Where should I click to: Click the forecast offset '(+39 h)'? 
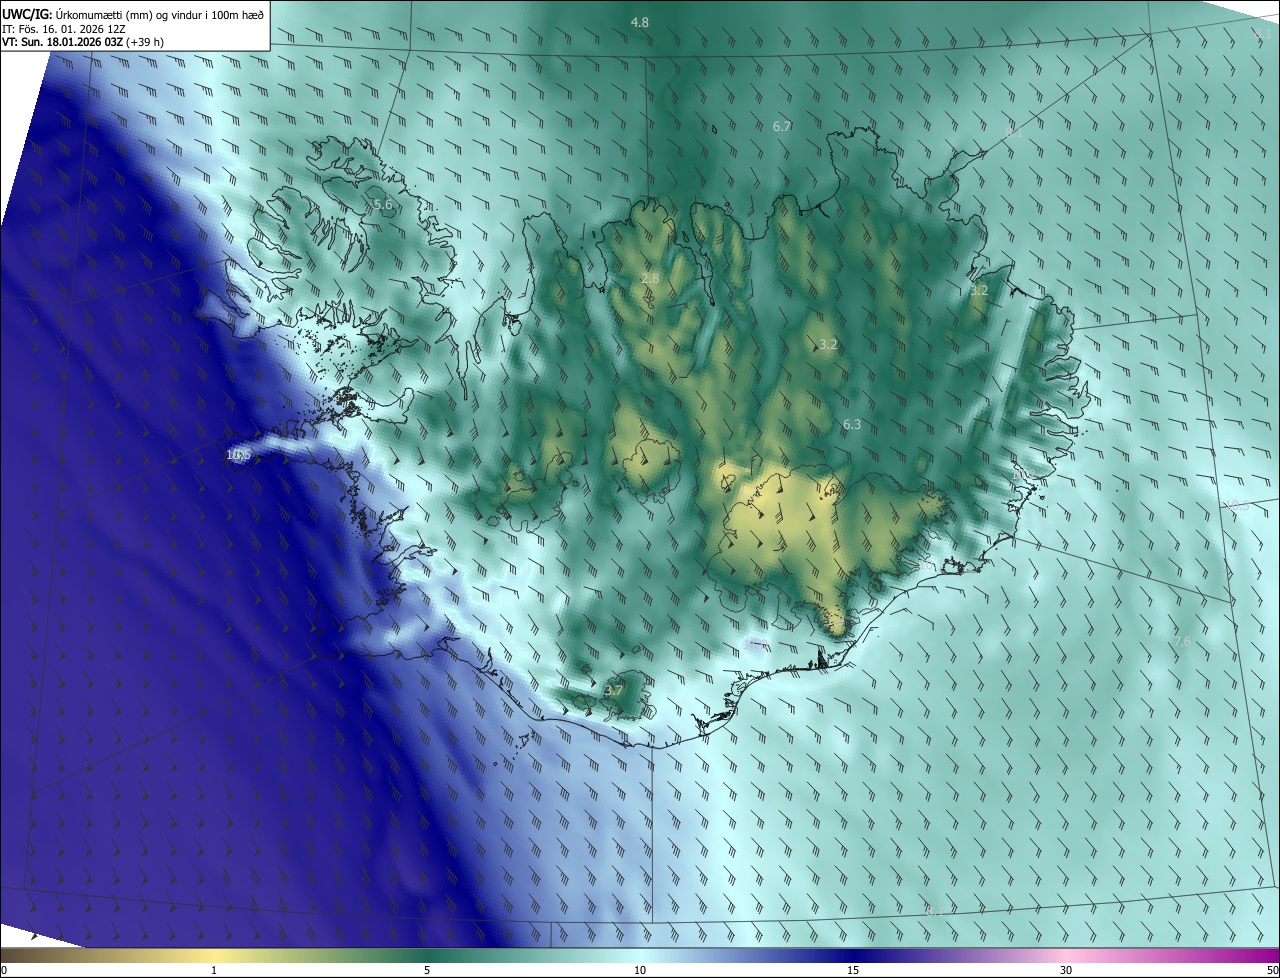pos(145,42)
